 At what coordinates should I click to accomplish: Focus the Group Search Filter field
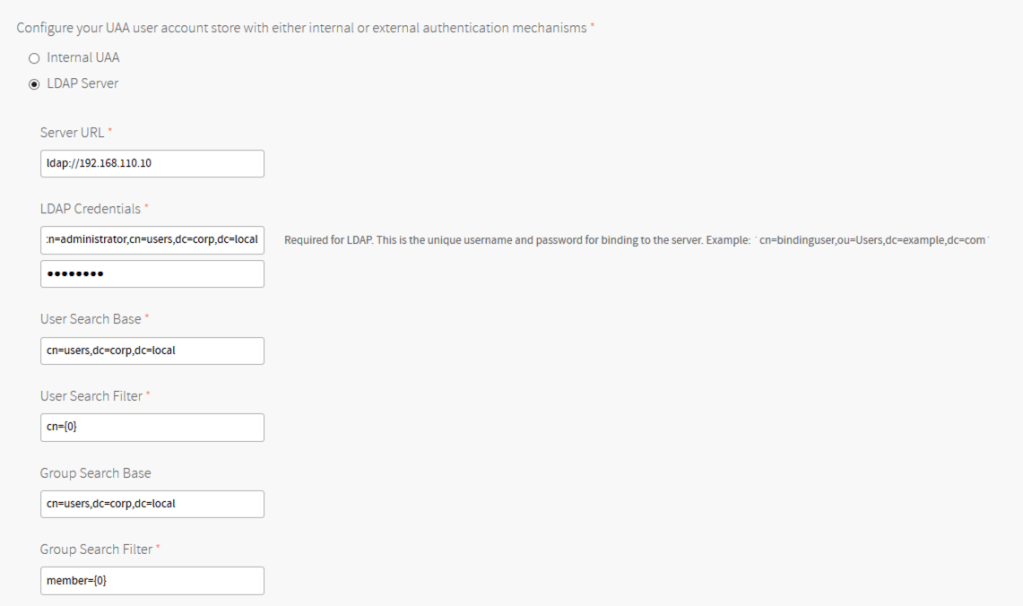click(x=152, y=580)
